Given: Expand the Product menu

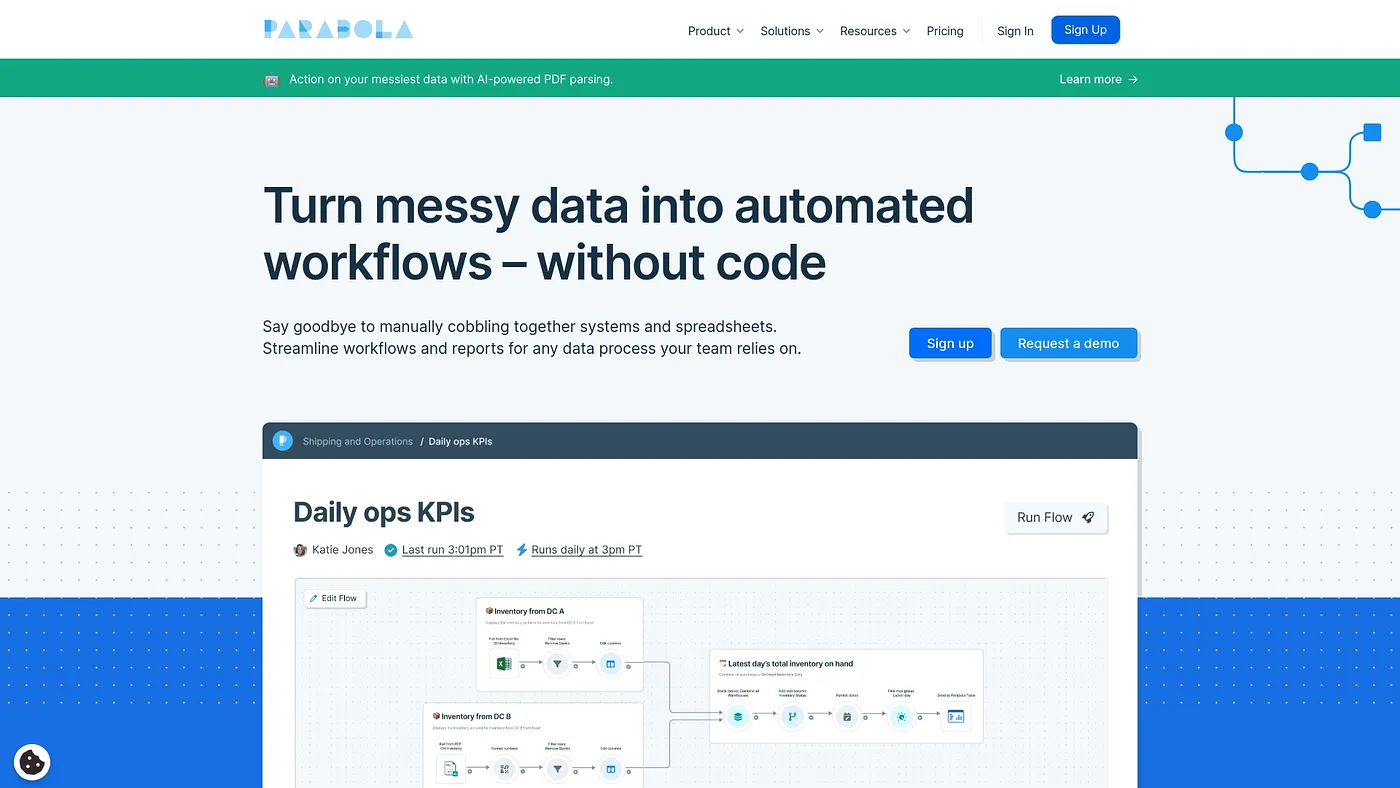Looking at the screenshot, I should click(x=716, y=31).
